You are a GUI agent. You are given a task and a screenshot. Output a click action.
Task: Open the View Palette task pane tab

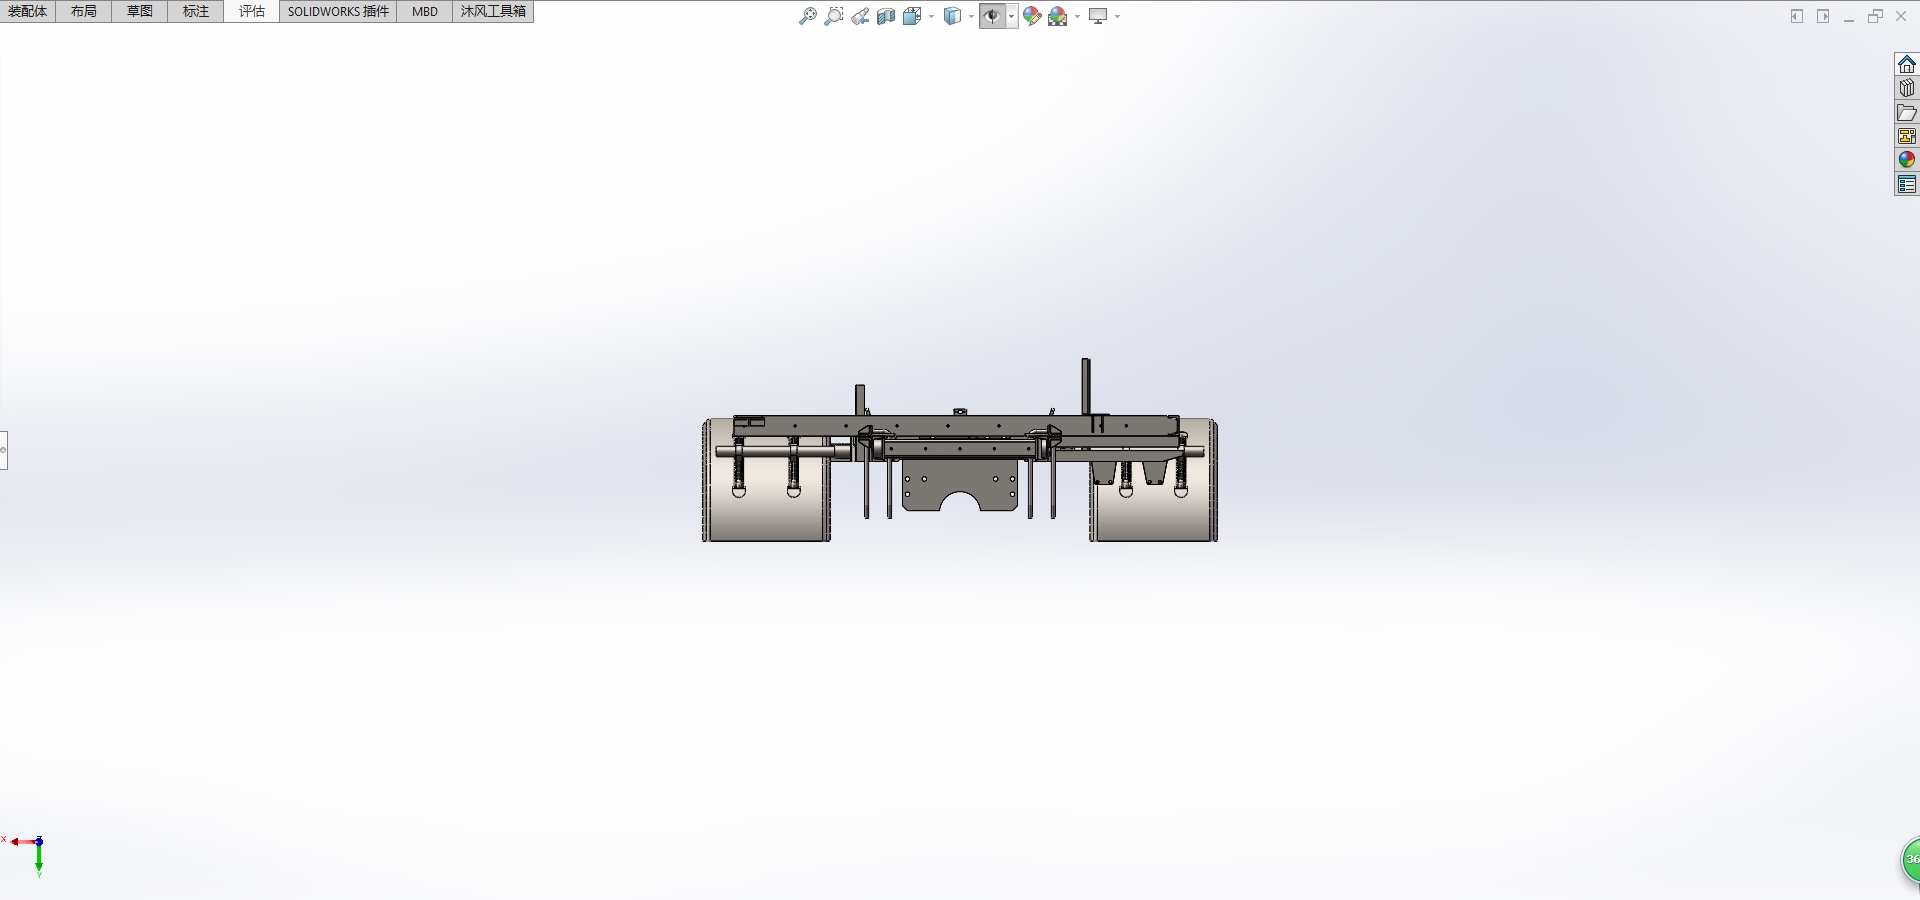coord(1907,136)
